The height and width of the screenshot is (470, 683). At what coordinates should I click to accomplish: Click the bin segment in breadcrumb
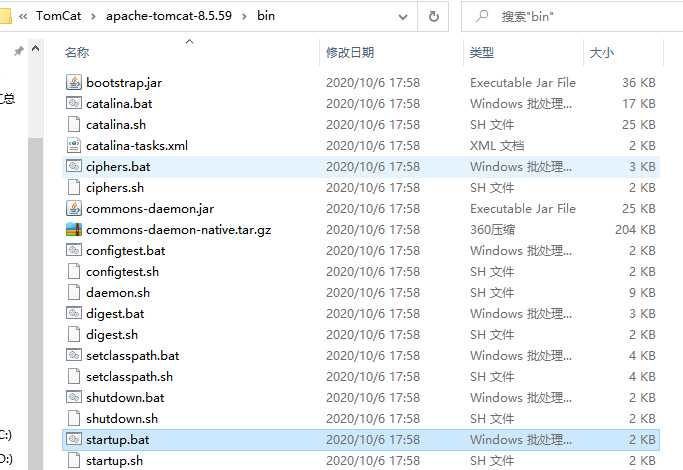[266, 16]
